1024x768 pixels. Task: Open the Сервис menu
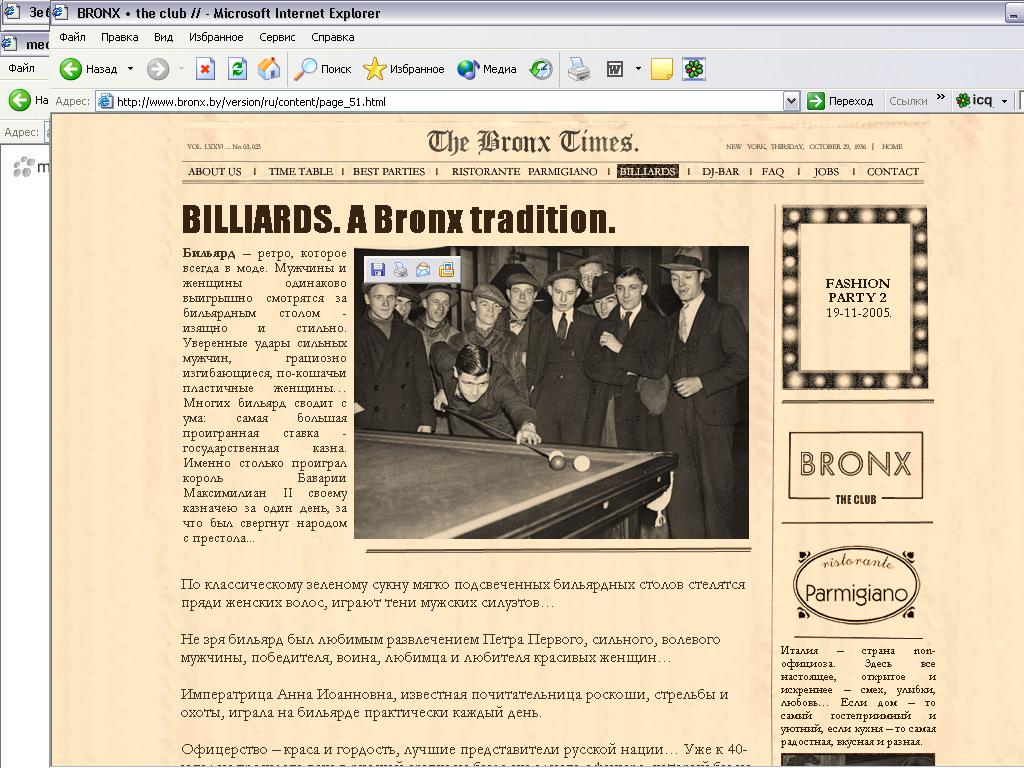[x=277, y=37]
